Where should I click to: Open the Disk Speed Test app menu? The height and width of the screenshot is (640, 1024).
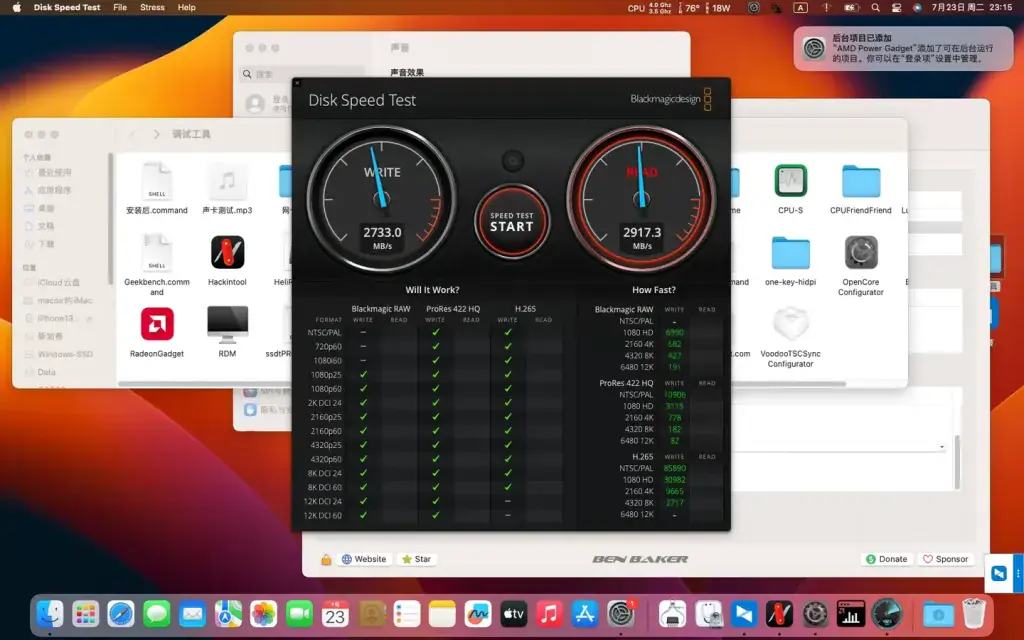[67, 7]
